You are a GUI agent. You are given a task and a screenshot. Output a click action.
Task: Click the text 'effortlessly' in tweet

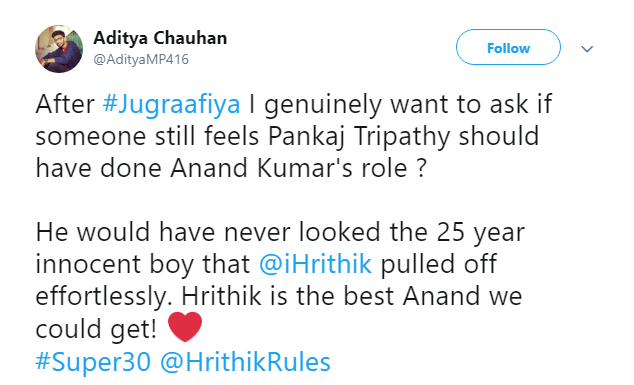(x=100, y=296)
